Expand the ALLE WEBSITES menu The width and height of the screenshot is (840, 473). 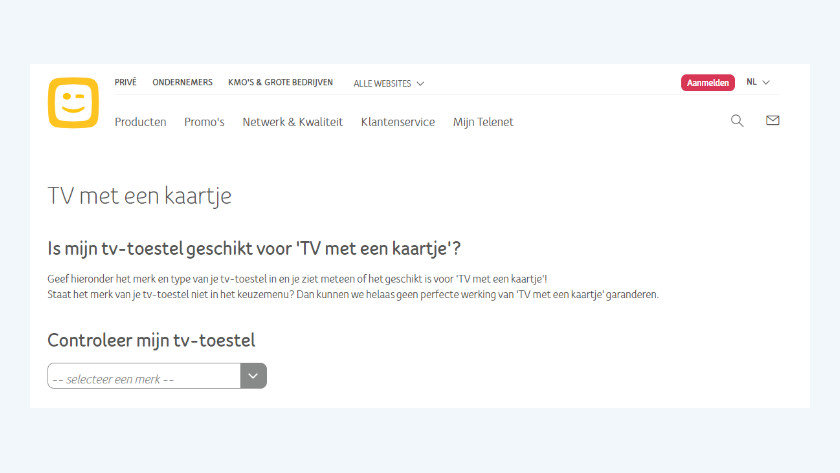(382, 84)
